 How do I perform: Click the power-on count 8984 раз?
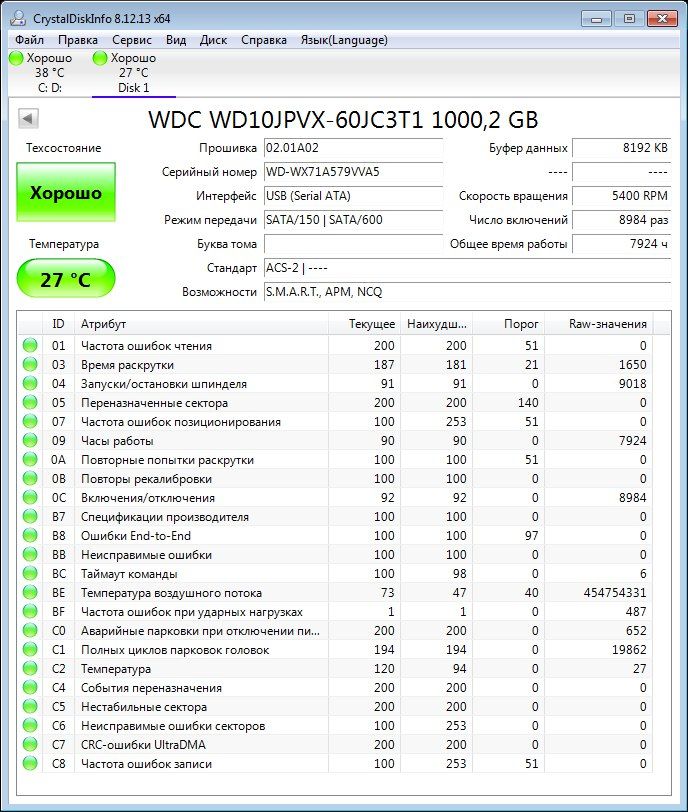click(x=622, y=220)
